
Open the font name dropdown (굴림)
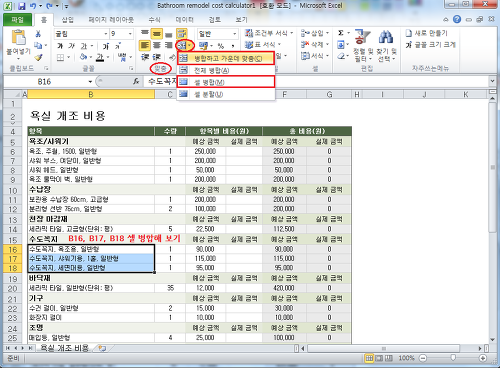coord(106,34)
